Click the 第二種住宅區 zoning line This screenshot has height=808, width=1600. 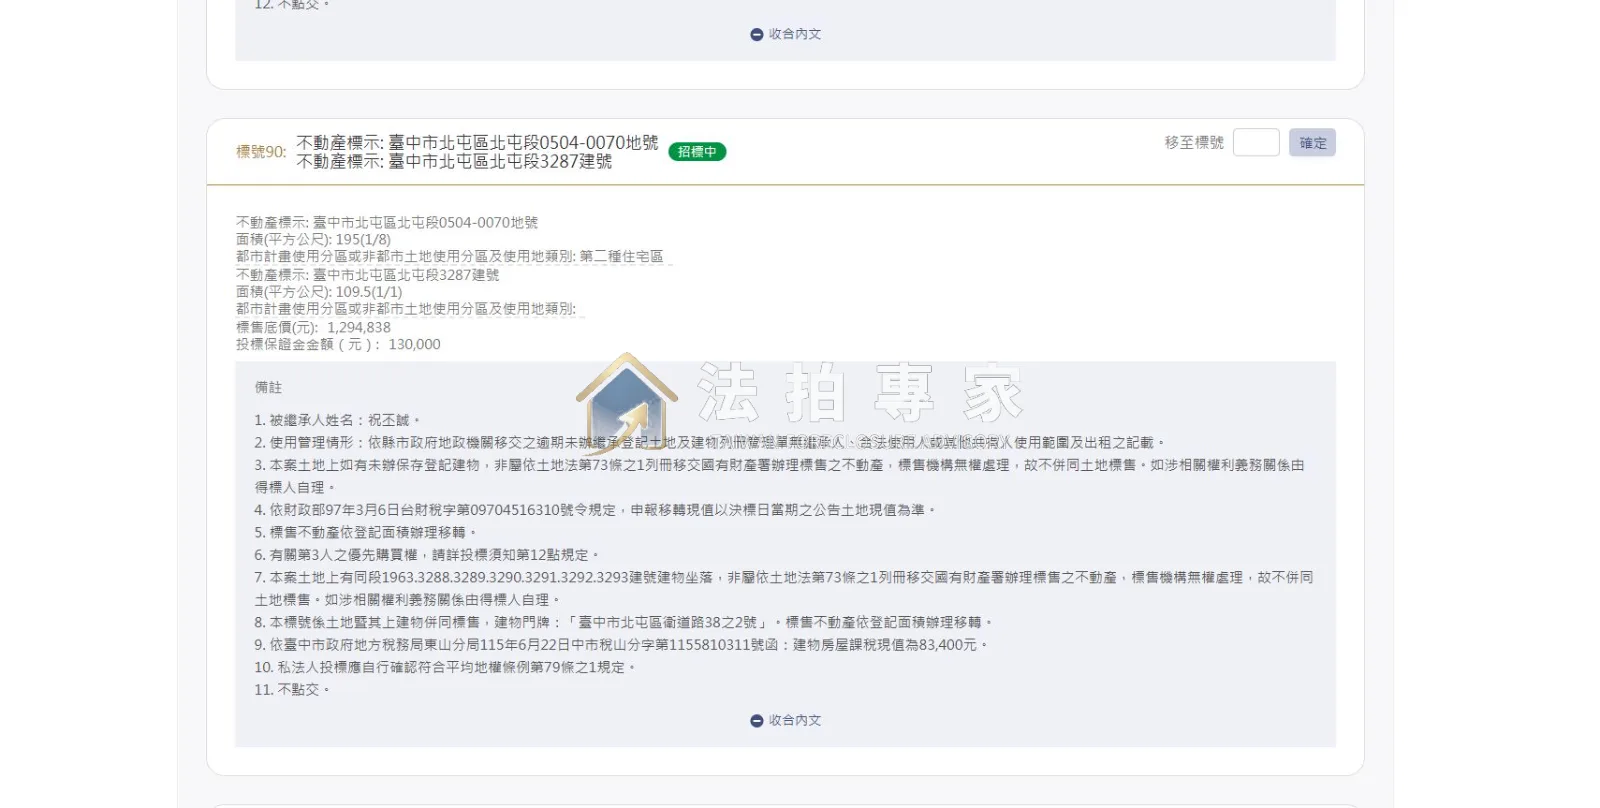(x=450, y=257)
